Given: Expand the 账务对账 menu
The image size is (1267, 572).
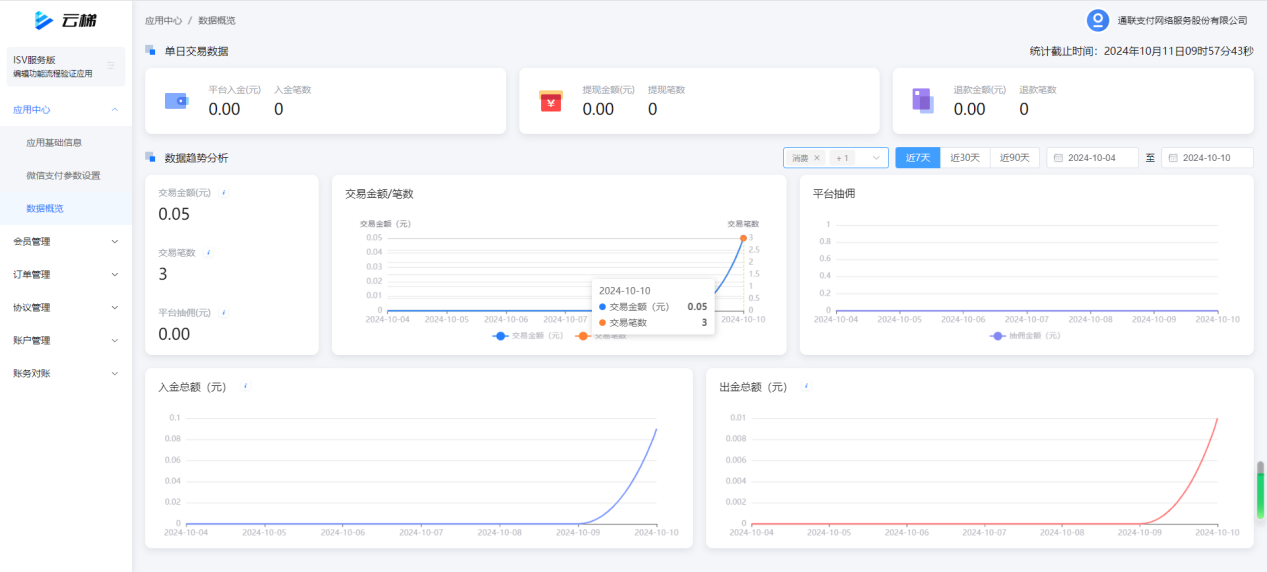Looking at the screenshot, I should pos(66,373).
